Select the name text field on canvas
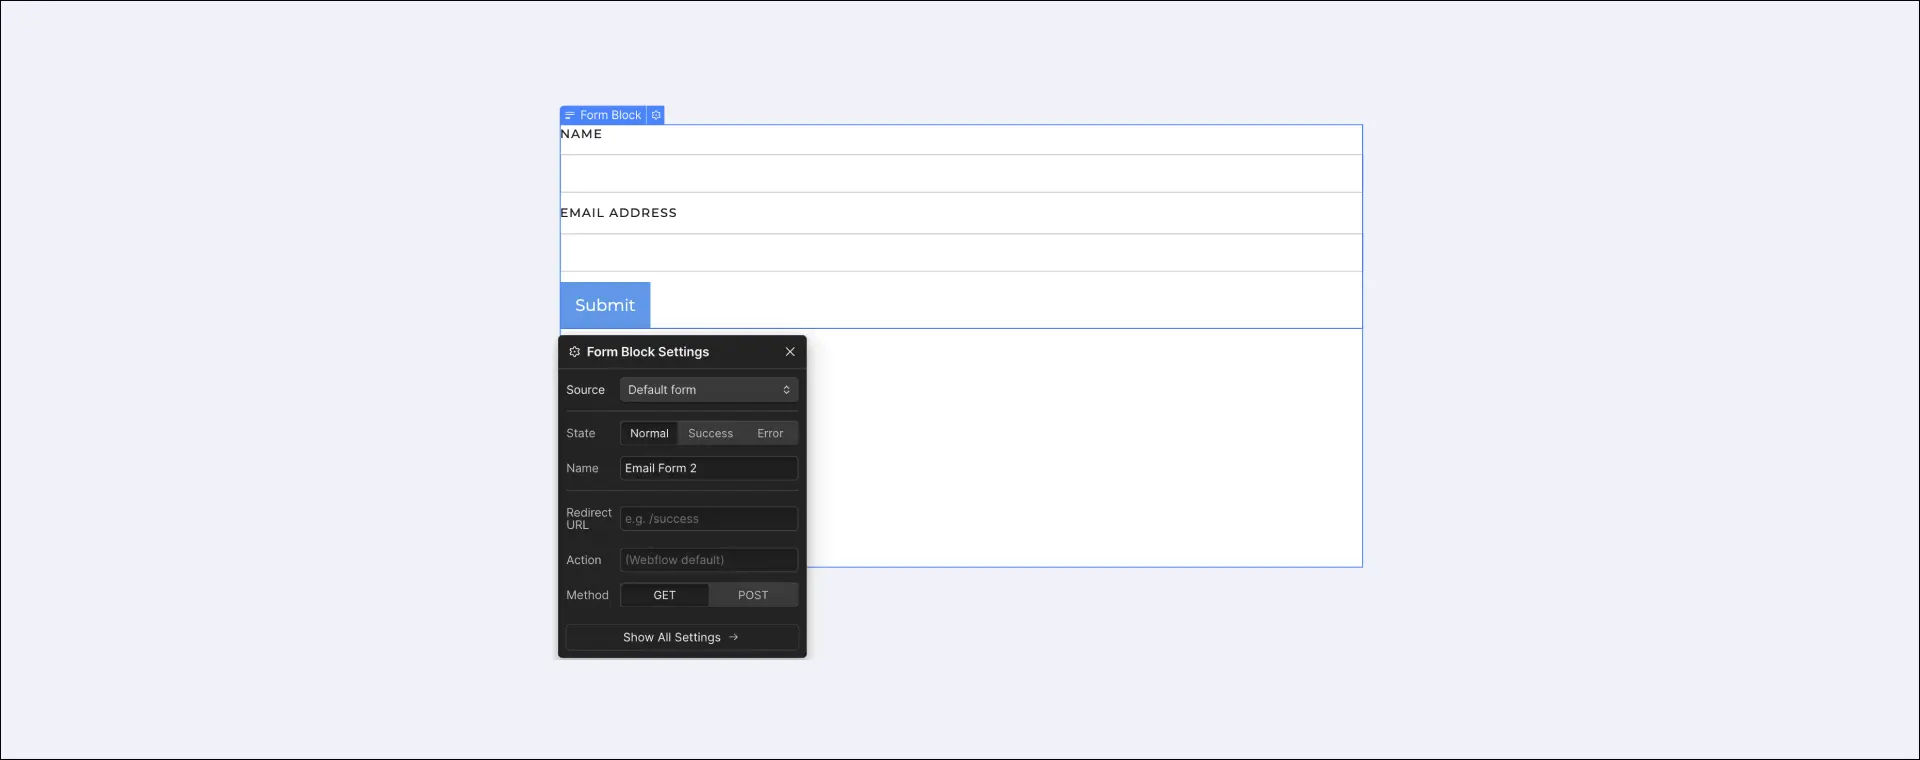 [961, 173]
